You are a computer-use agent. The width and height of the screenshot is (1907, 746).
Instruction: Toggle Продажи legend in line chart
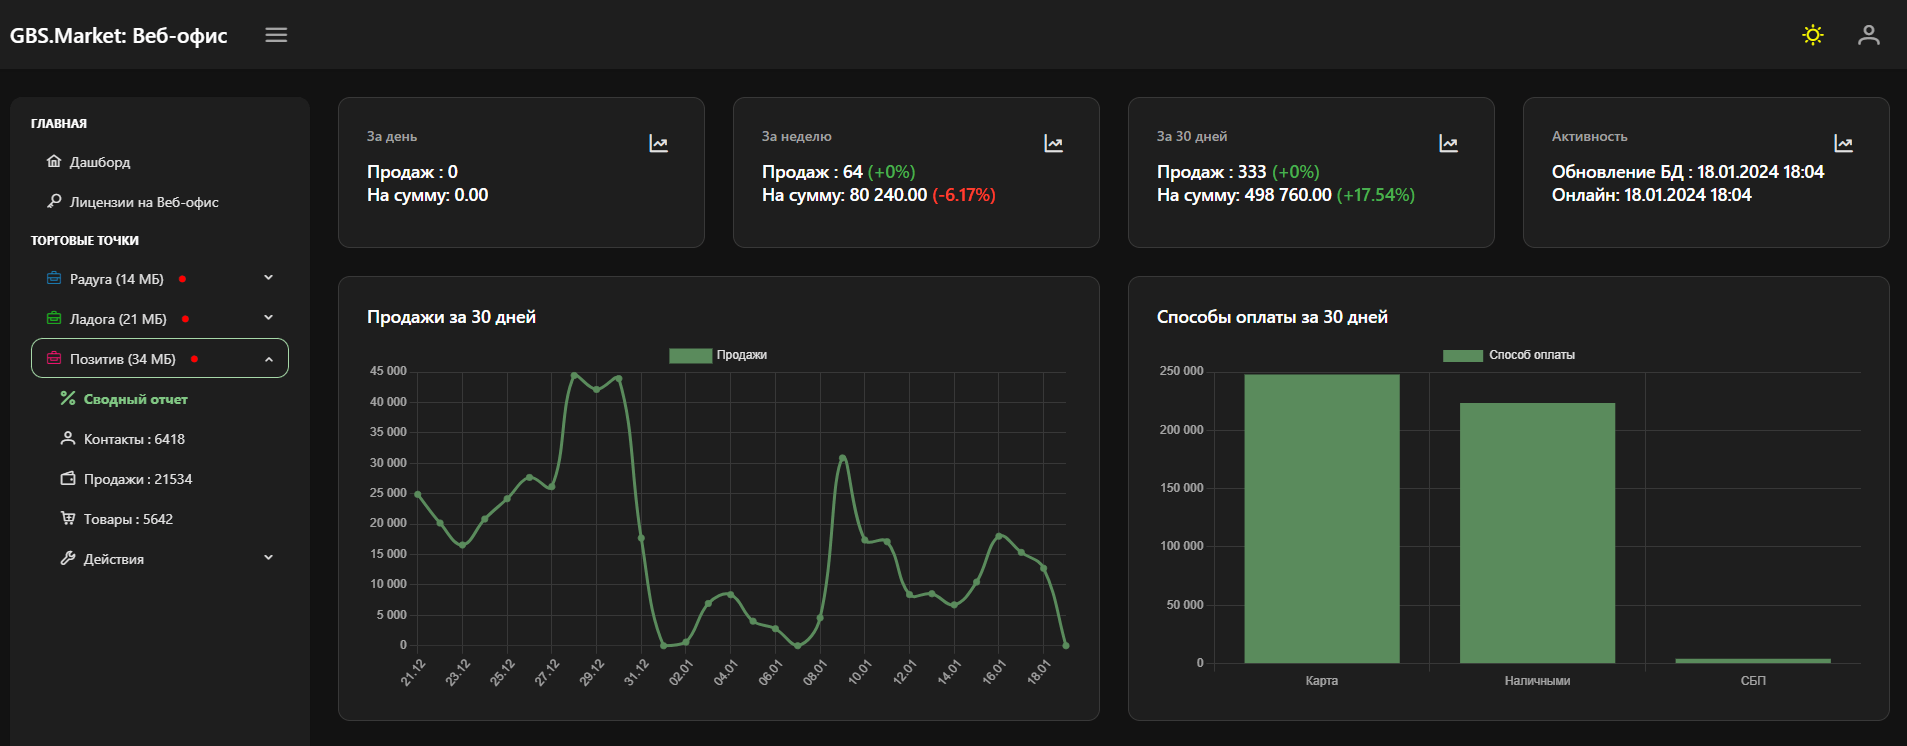click(x=690, y=355)
